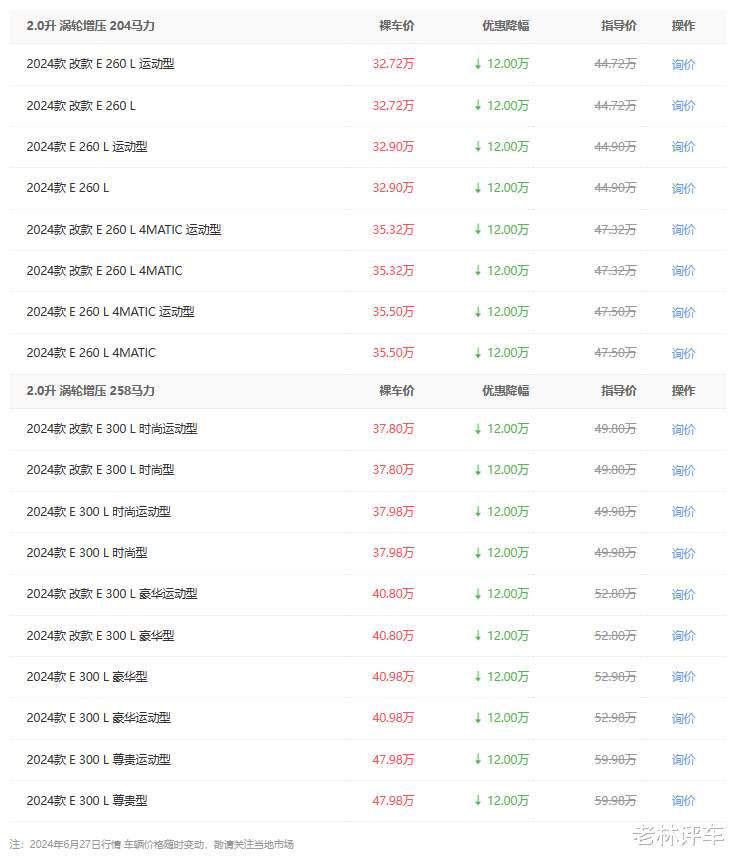
Task: Select model 2024款 E 300 L 时尚型
Action: pos(87,553)
